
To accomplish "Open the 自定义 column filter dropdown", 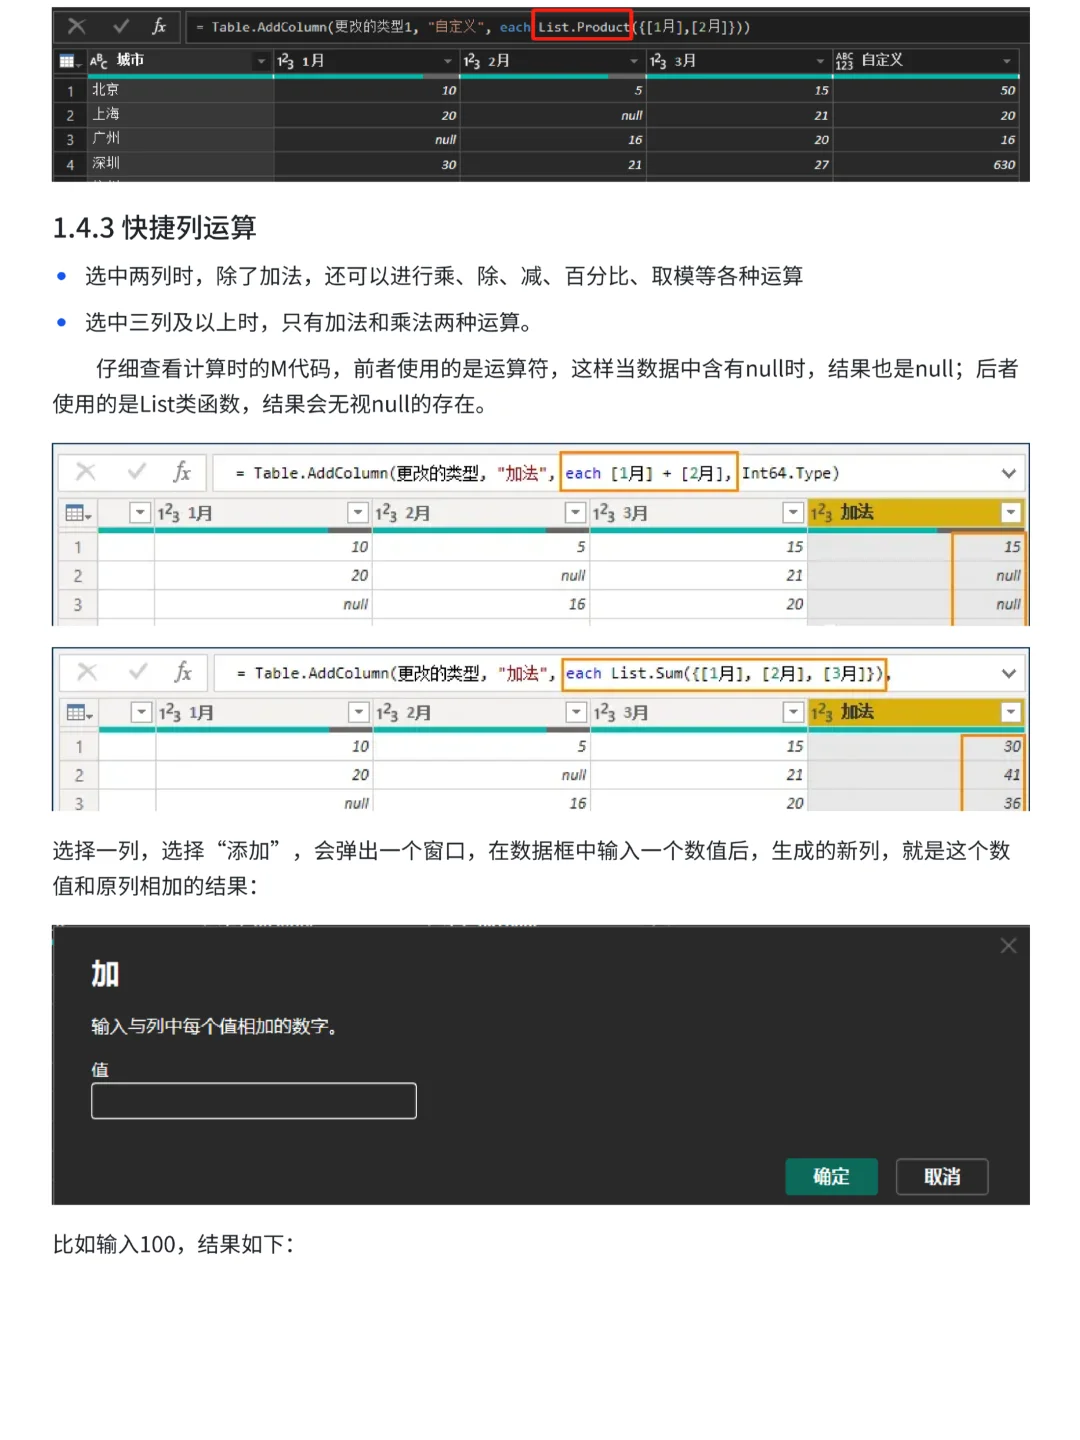I will point(1007,61).
